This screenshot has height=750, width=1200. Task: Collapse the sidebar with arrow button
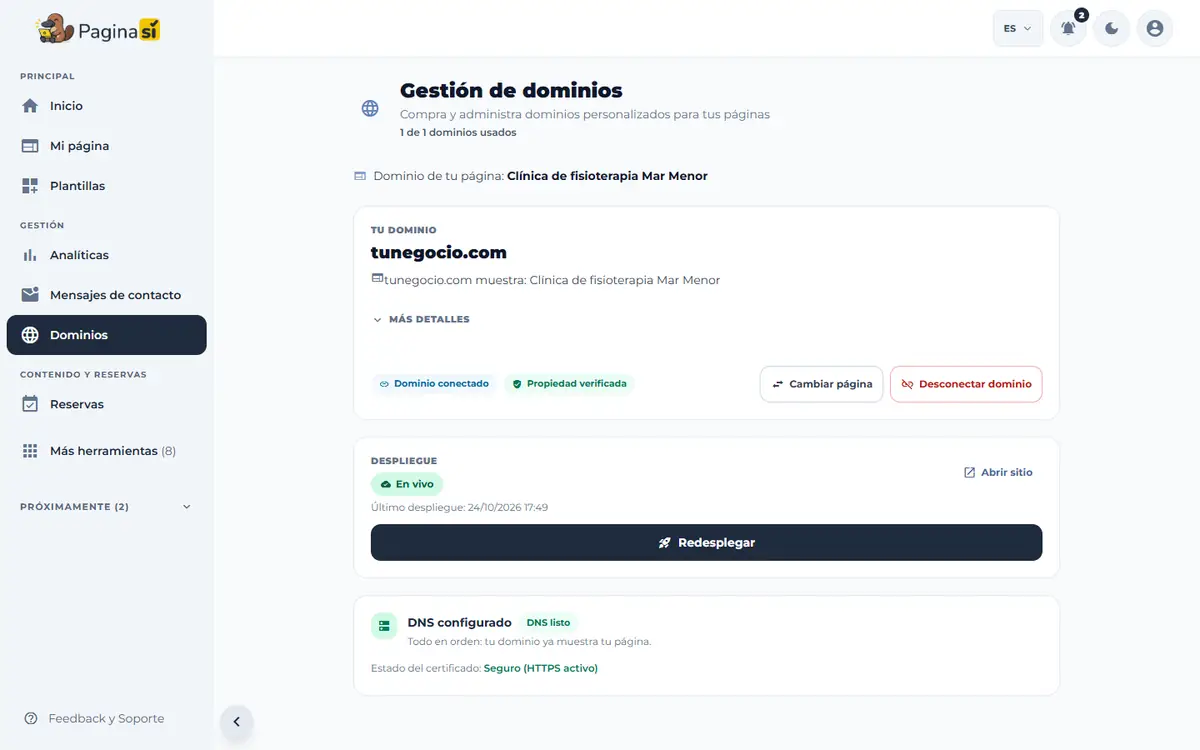pyautogui.click(x=237, y=722)
